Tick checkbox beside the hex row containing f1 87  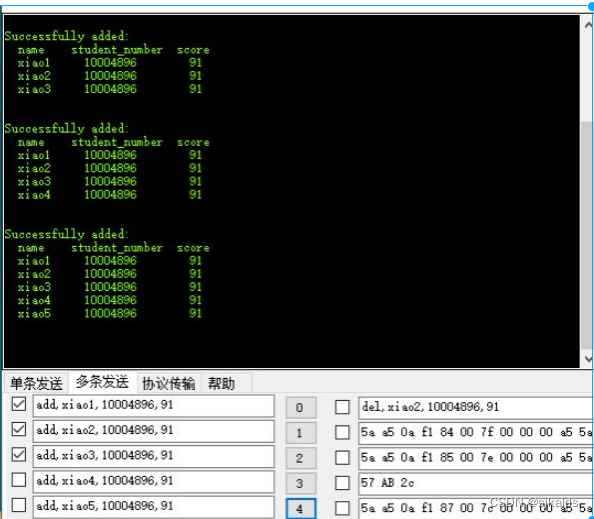click(x=342, y=508)
